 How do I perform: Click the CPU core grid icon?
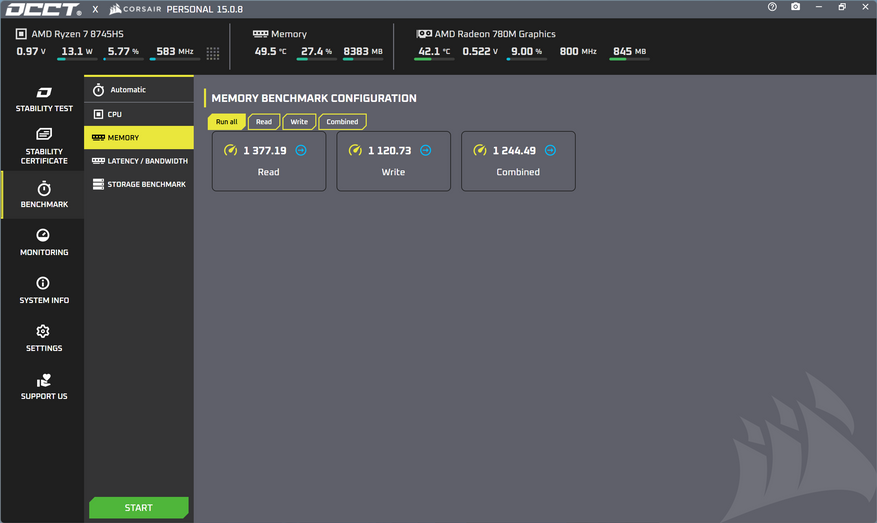[213, 53]
